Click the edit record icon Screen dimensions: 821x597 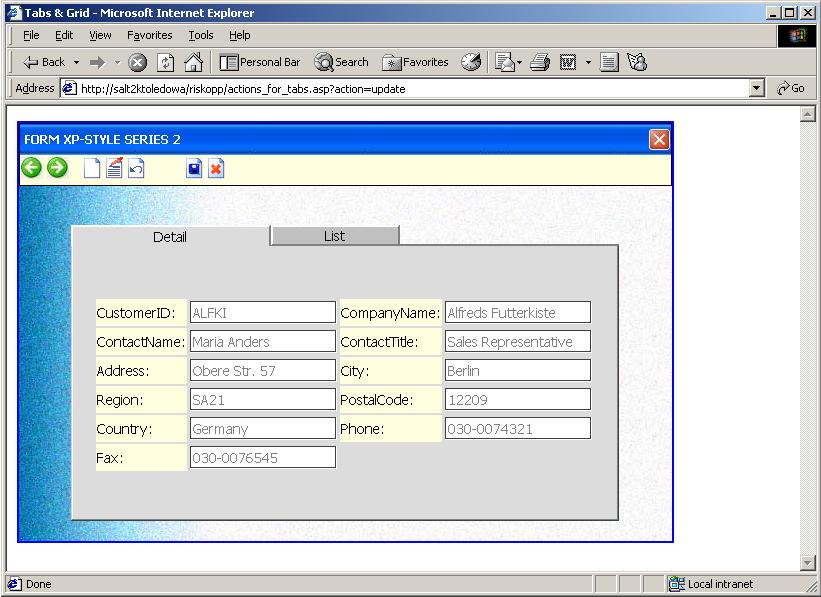pos(114,168)
